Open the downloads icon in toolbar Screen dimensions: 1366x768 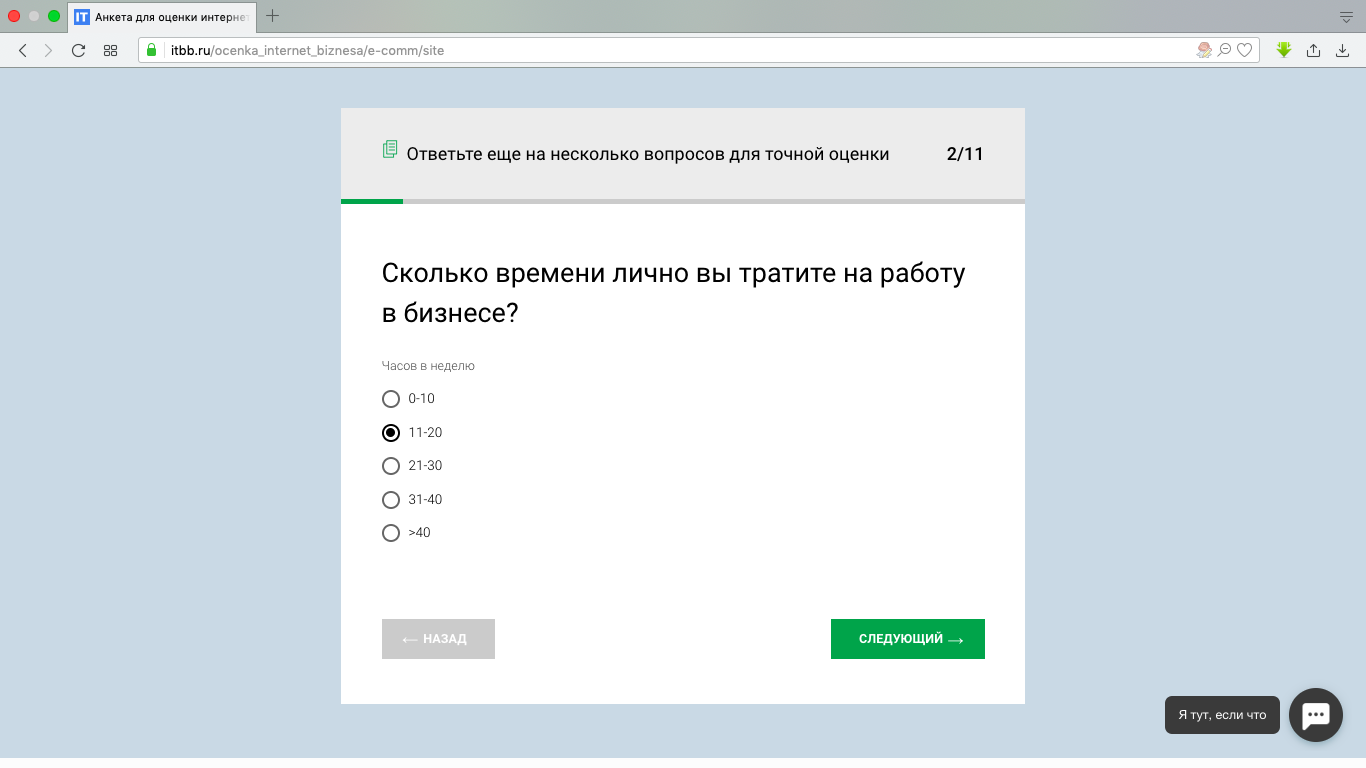(x=1343, y=50)
